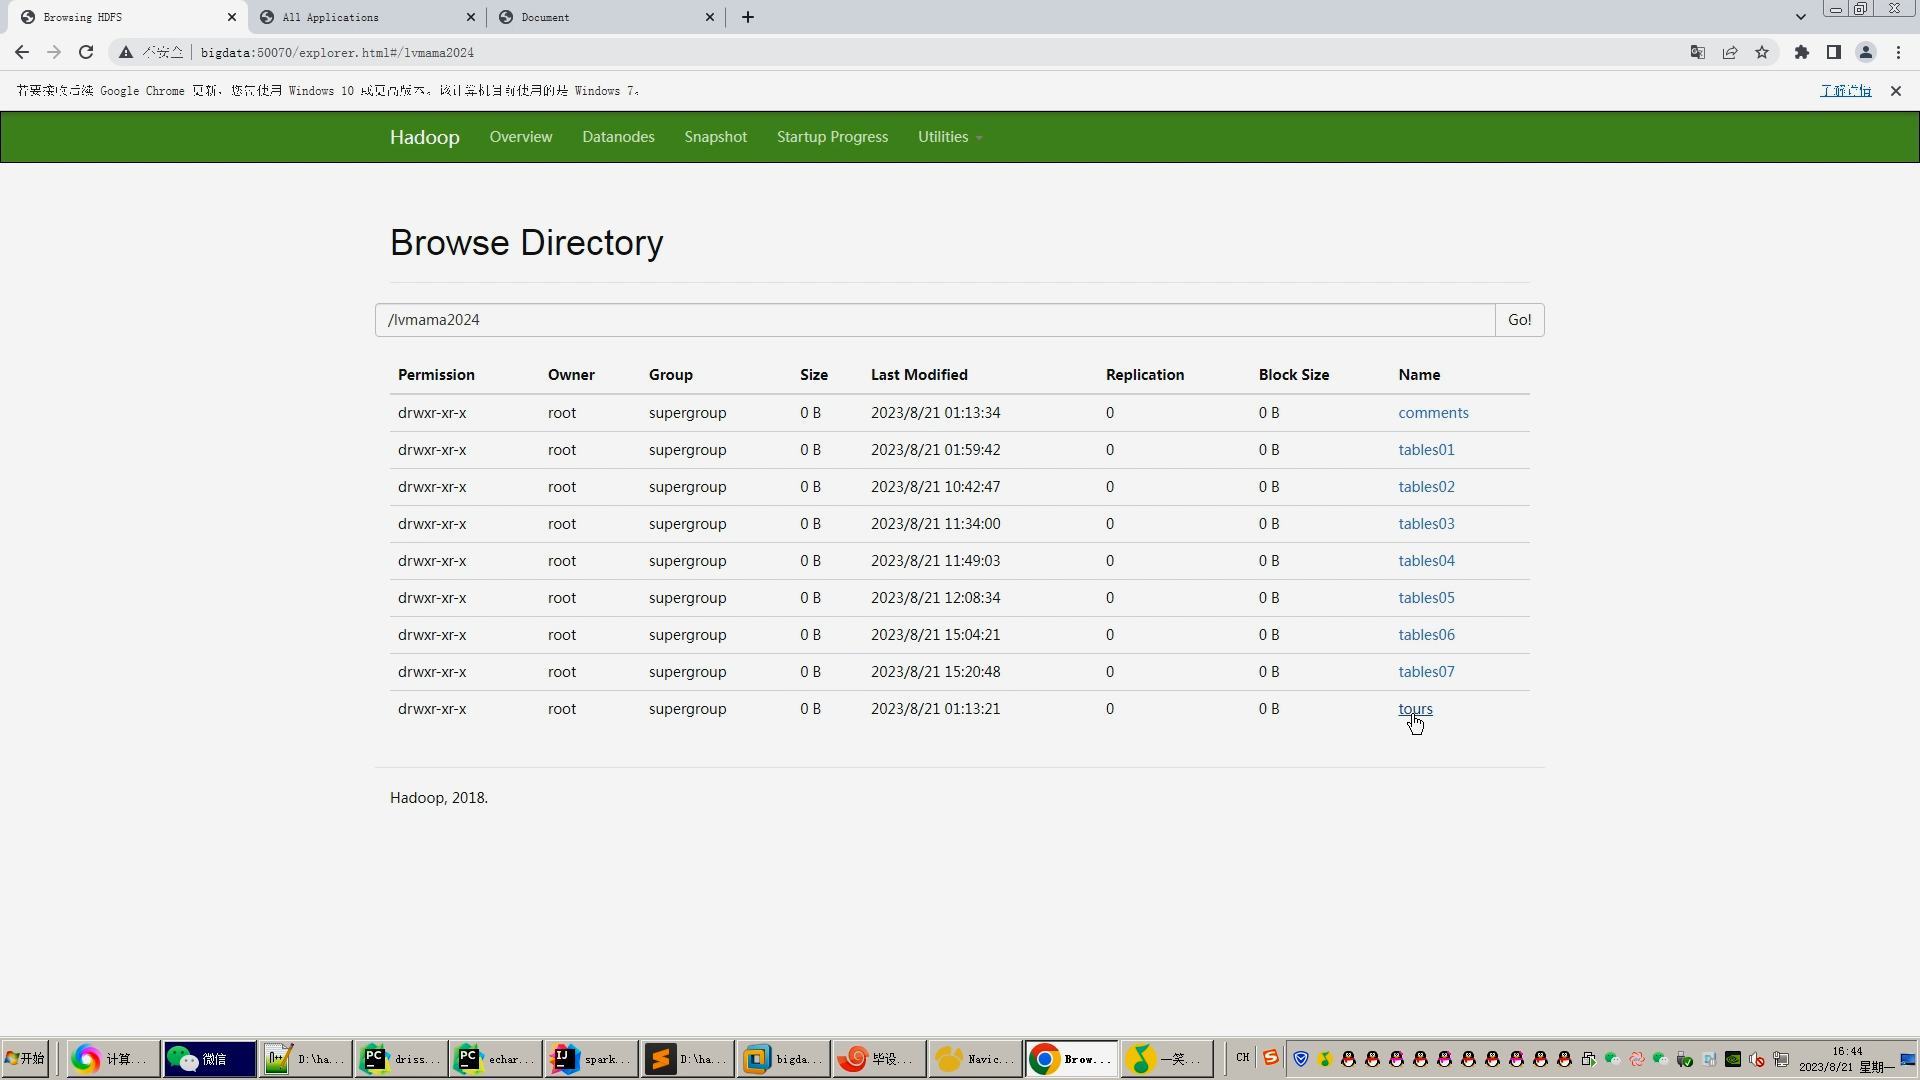This screenshot has width=1920, height=1080.
Task: Open the new tab plus button
Action: point(748,17)
